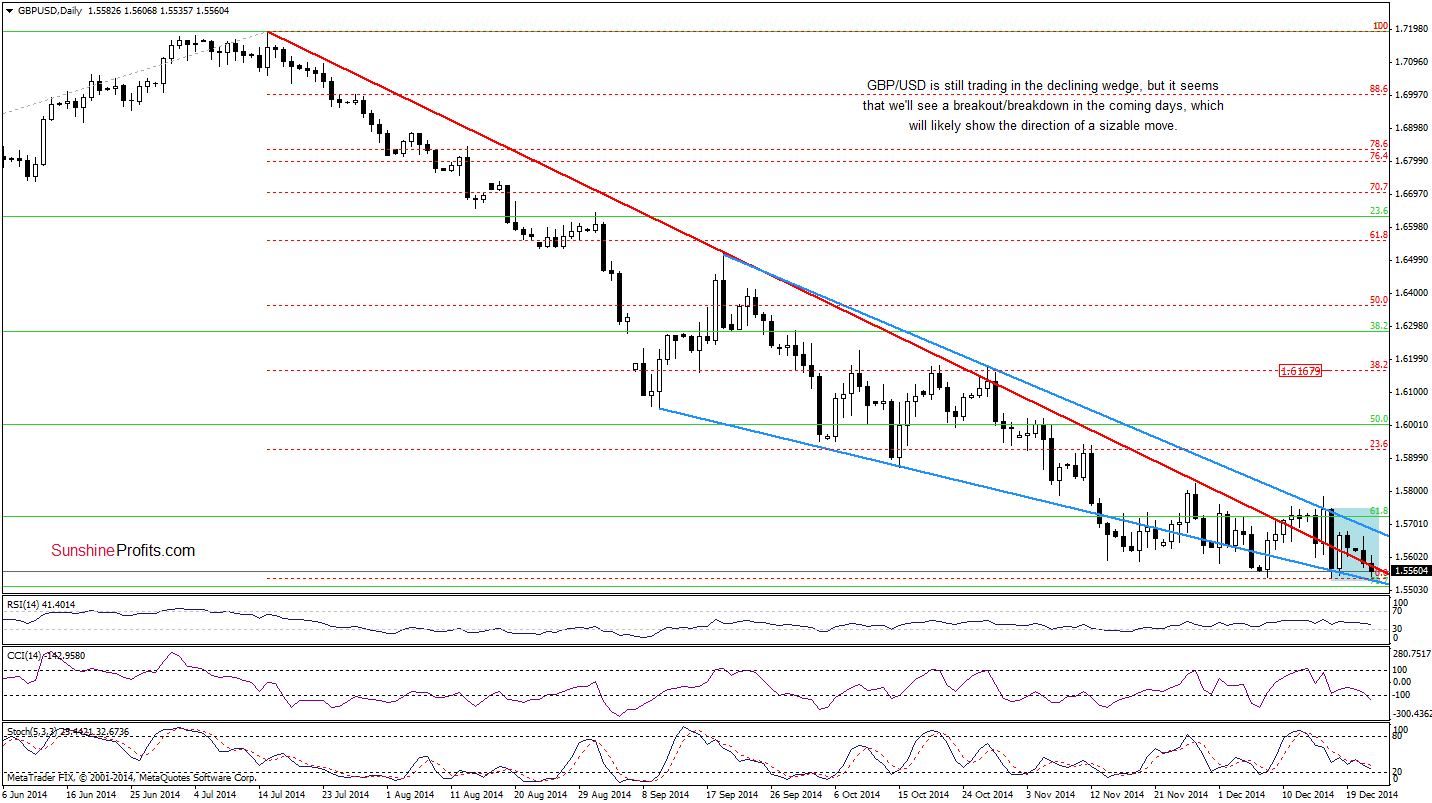Click the 10 Dec 2014 date label
The height and width of the screenshot is (803, 1432).
click(1306, 794)
